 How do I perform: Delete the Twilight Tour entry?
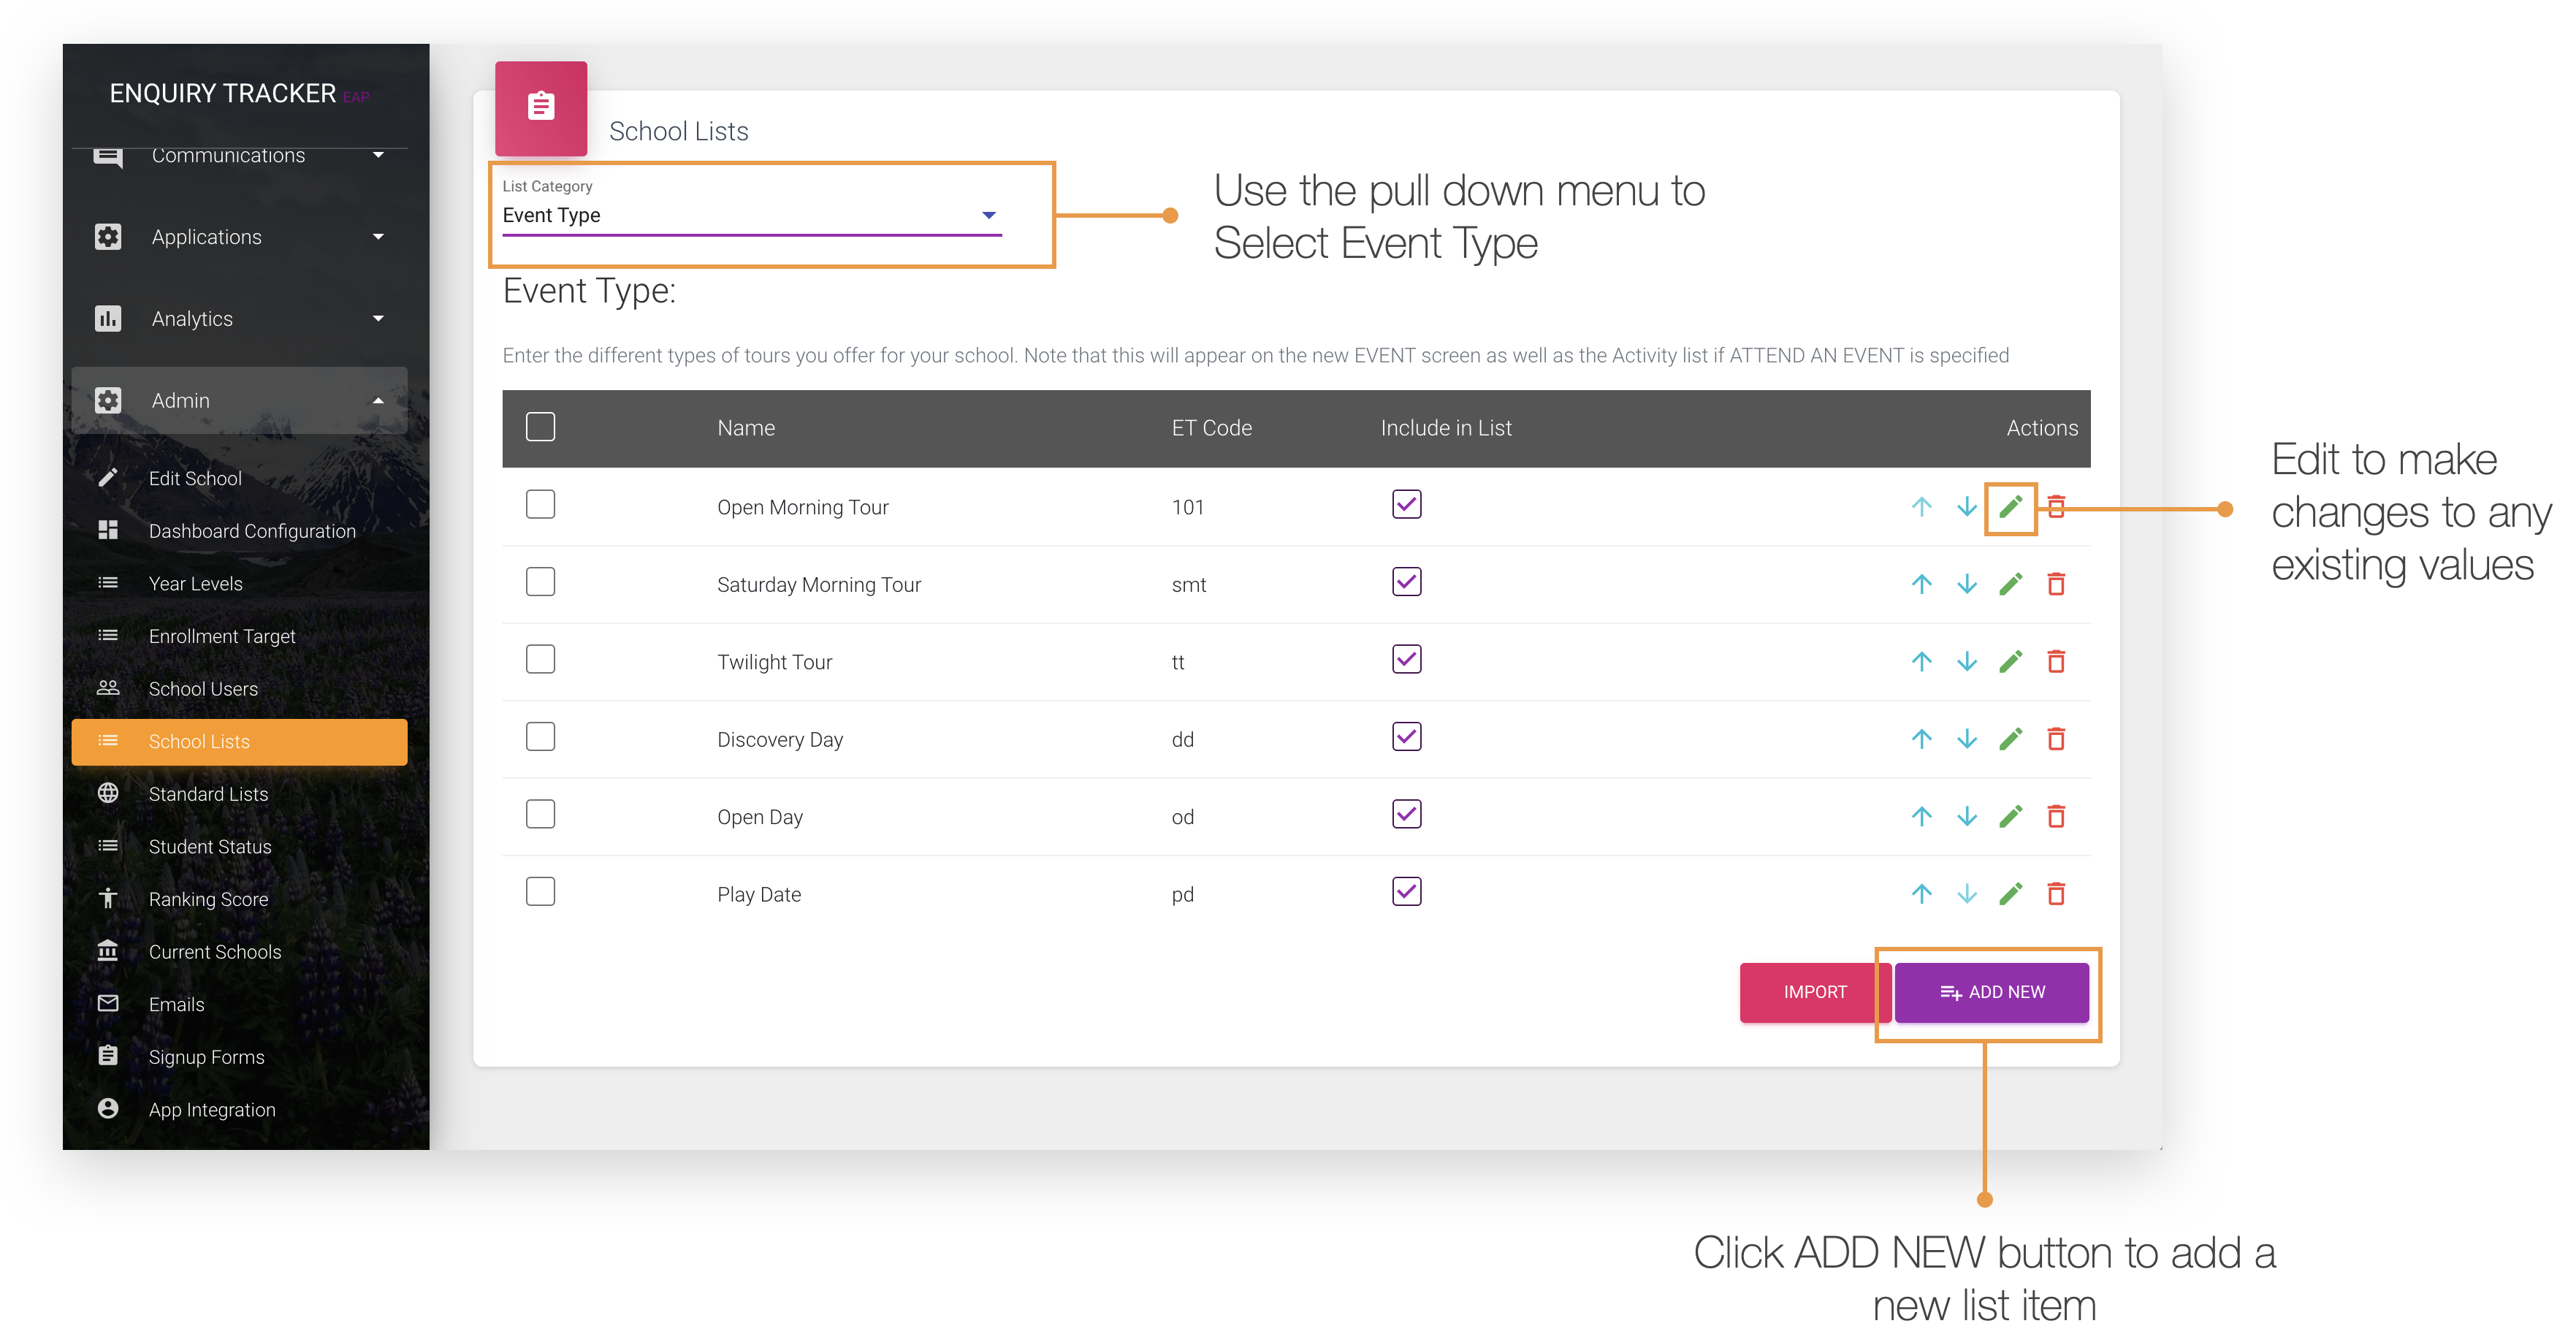[2056, 662]
